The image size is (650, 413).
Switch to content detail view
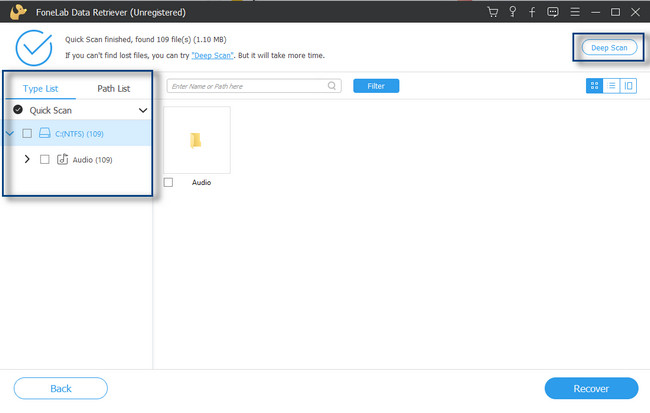coord(628,86)
